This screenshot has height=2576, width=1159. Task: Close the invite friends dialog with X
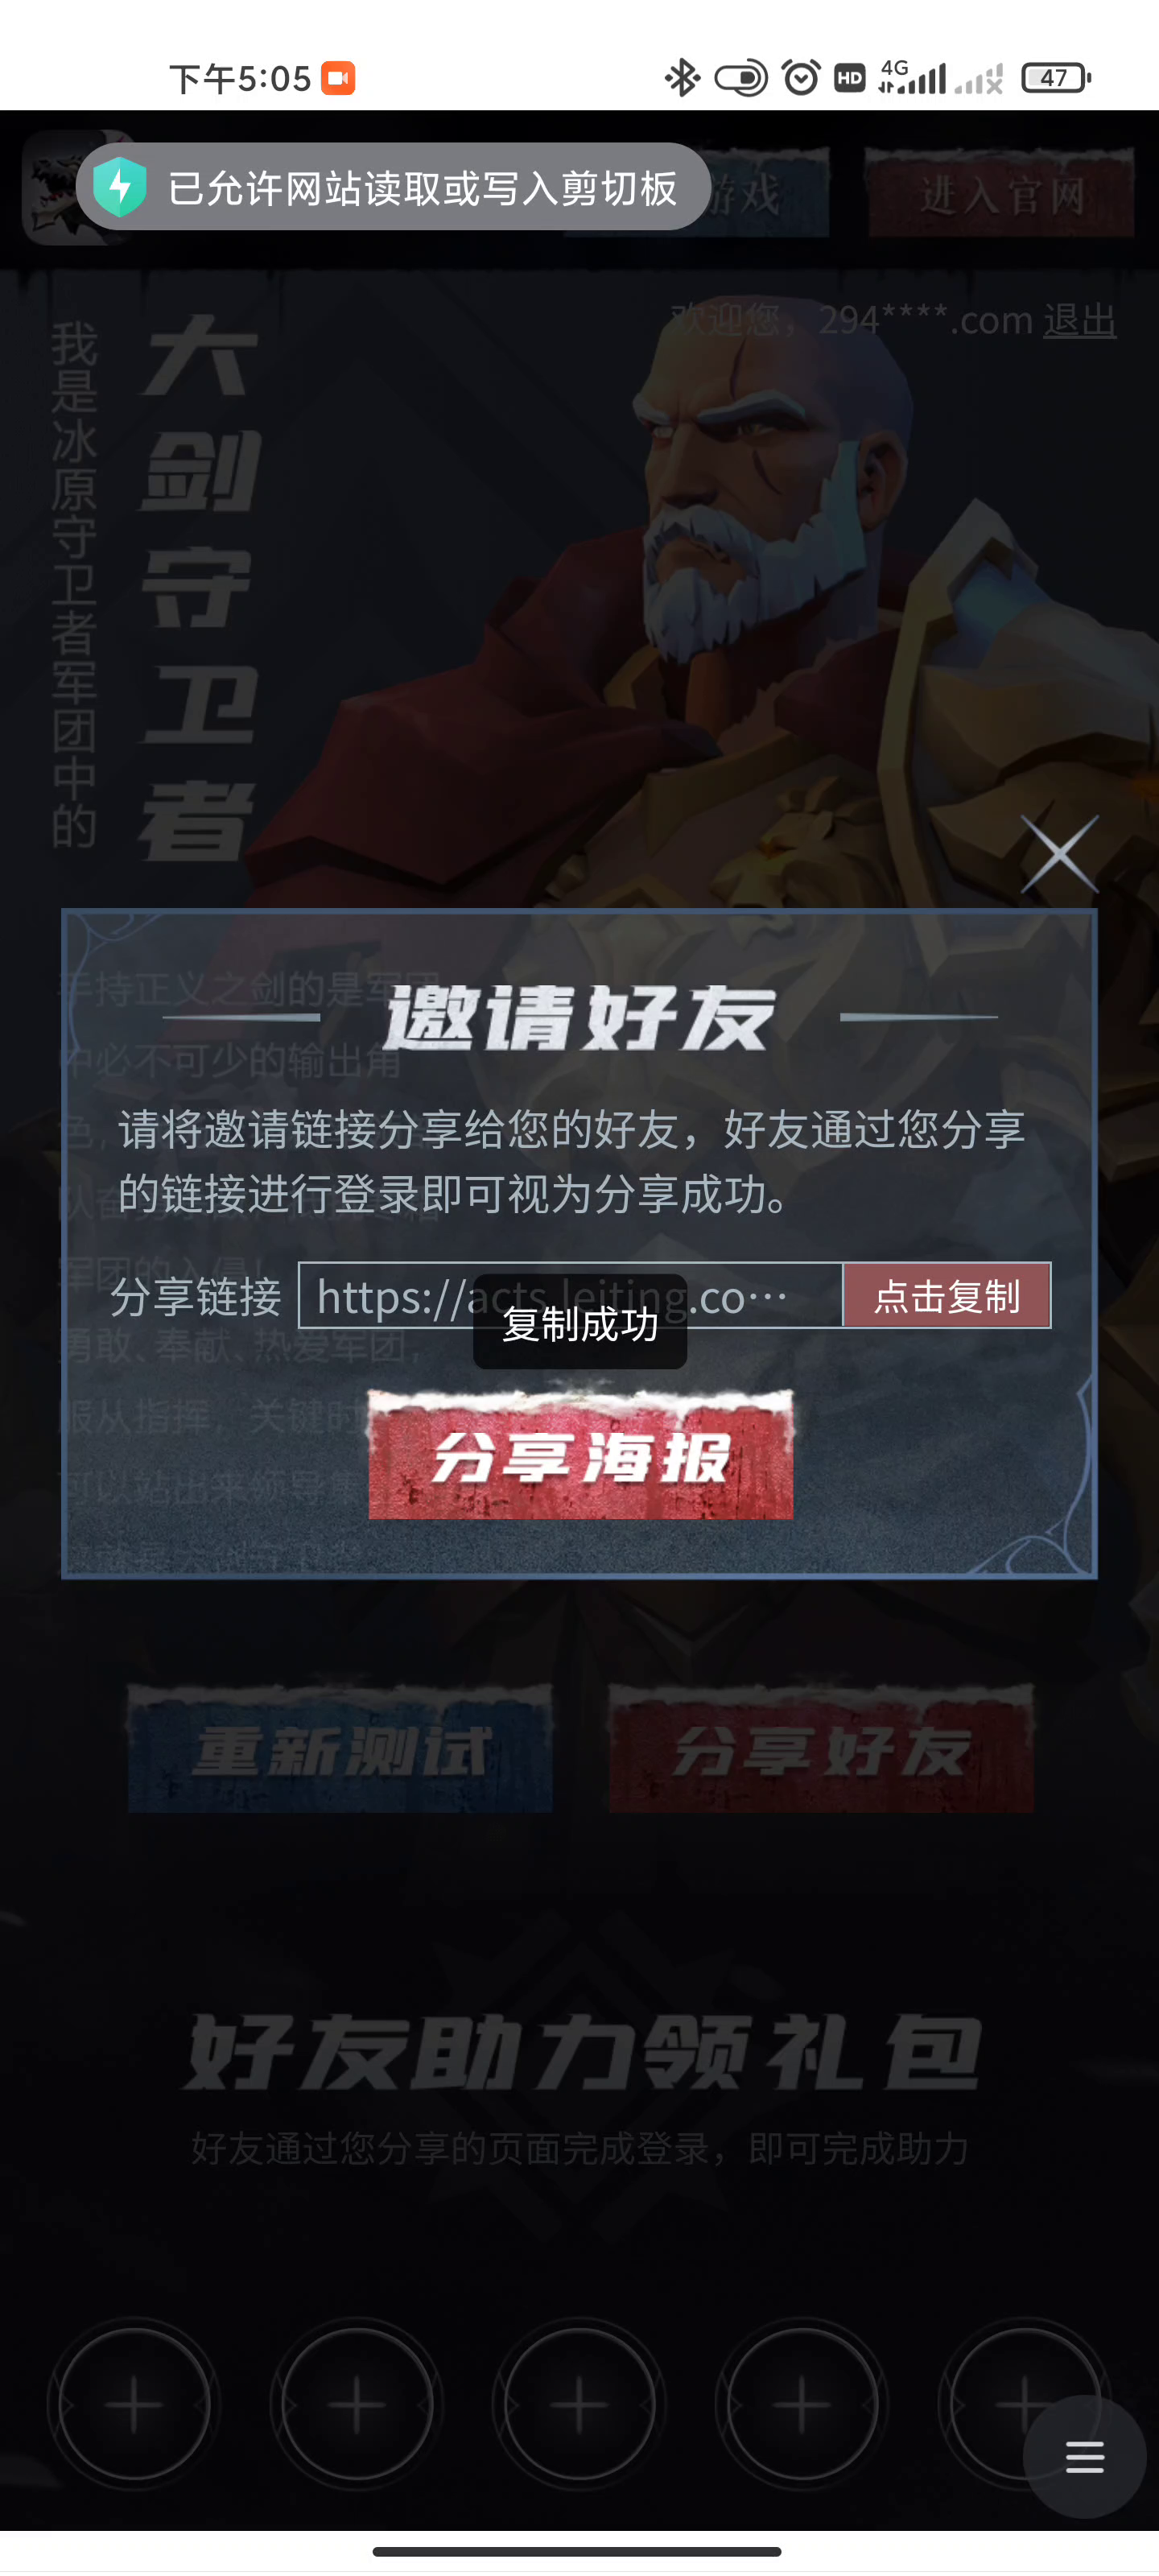coord(1059,854)
